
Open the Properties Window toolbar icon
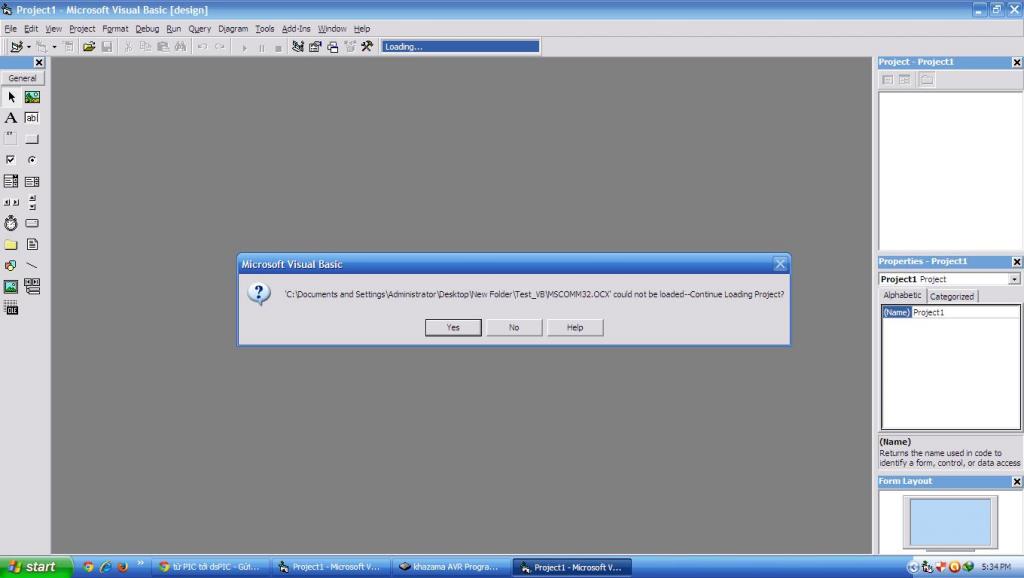coord(315,46)
